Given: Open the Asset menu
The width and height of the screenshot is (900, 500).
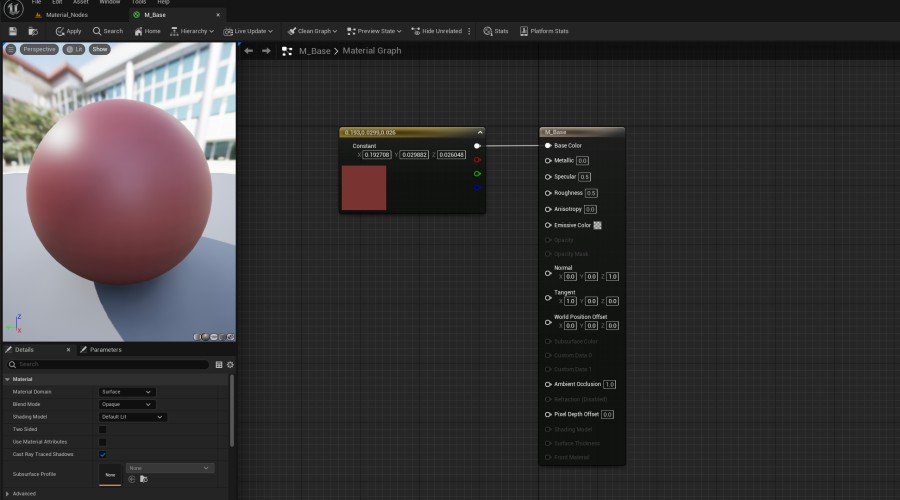Looking at the screenshot, I should pos(81,2).
